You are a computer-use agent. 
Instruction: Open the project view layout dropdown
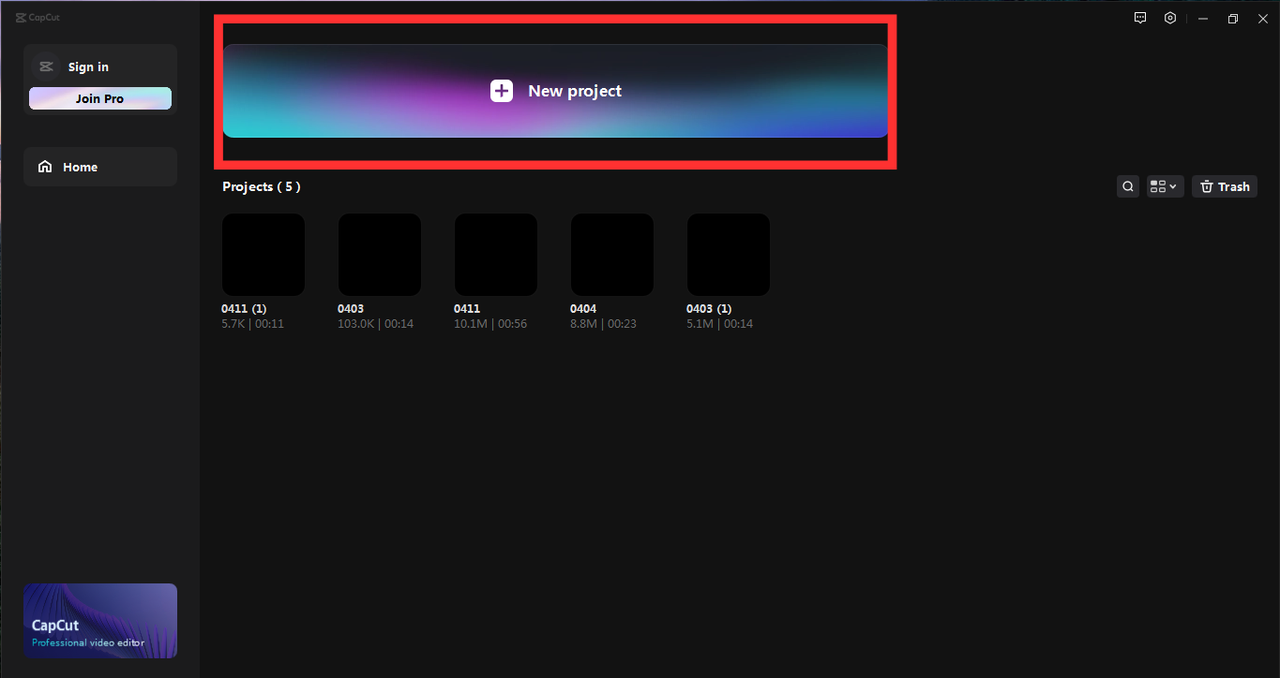tap(1165, 186)
